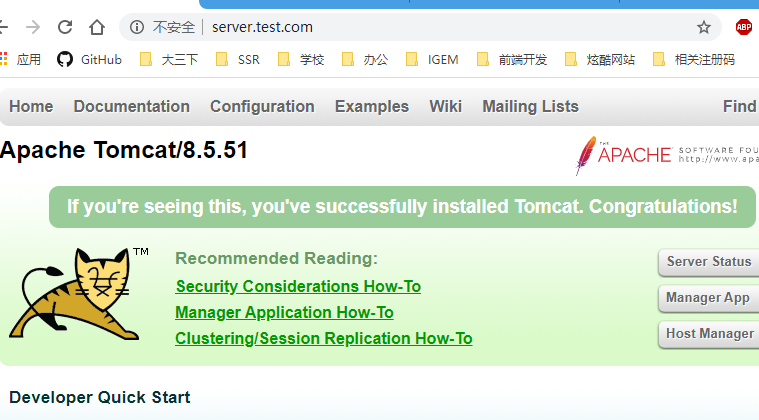
Task: Go to Mailing Lists in navigation
Action: [x=530, y=106]
